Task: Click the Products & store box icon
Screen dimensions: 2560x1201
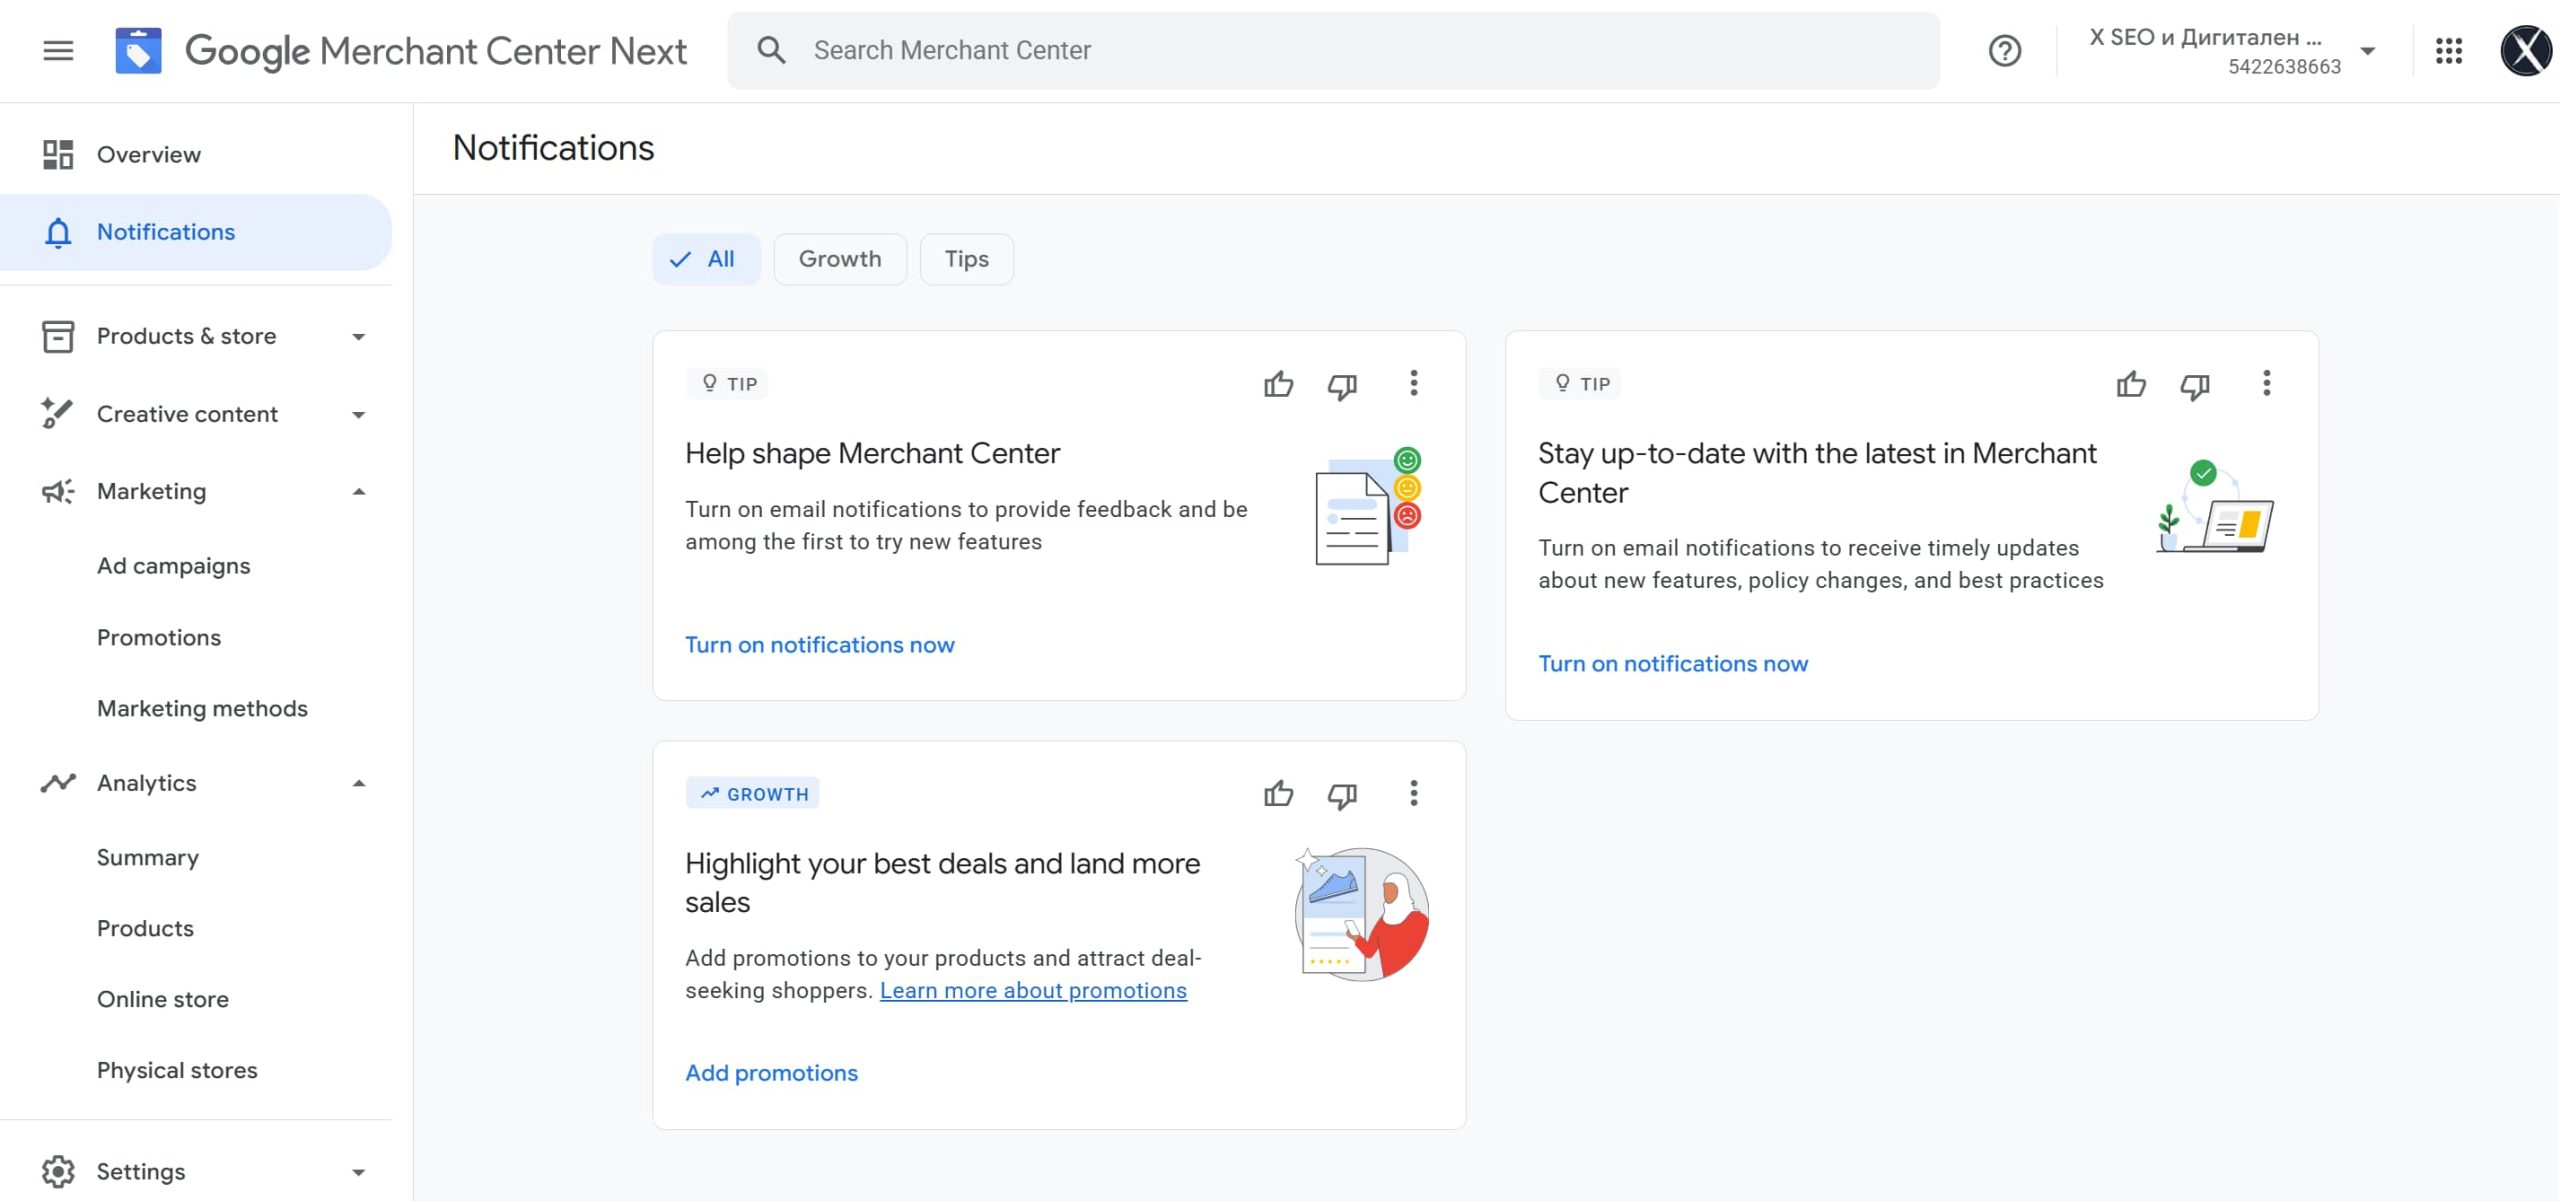Action: [x=58, y=336]
